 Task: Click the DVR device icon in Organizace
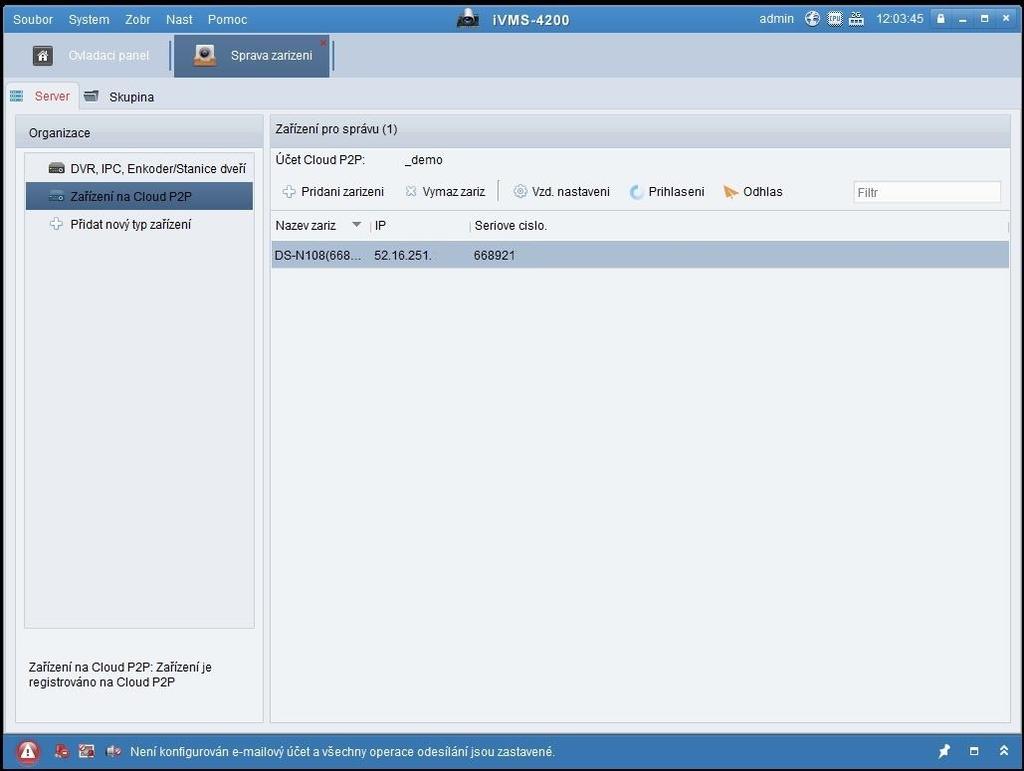(57, 168)
